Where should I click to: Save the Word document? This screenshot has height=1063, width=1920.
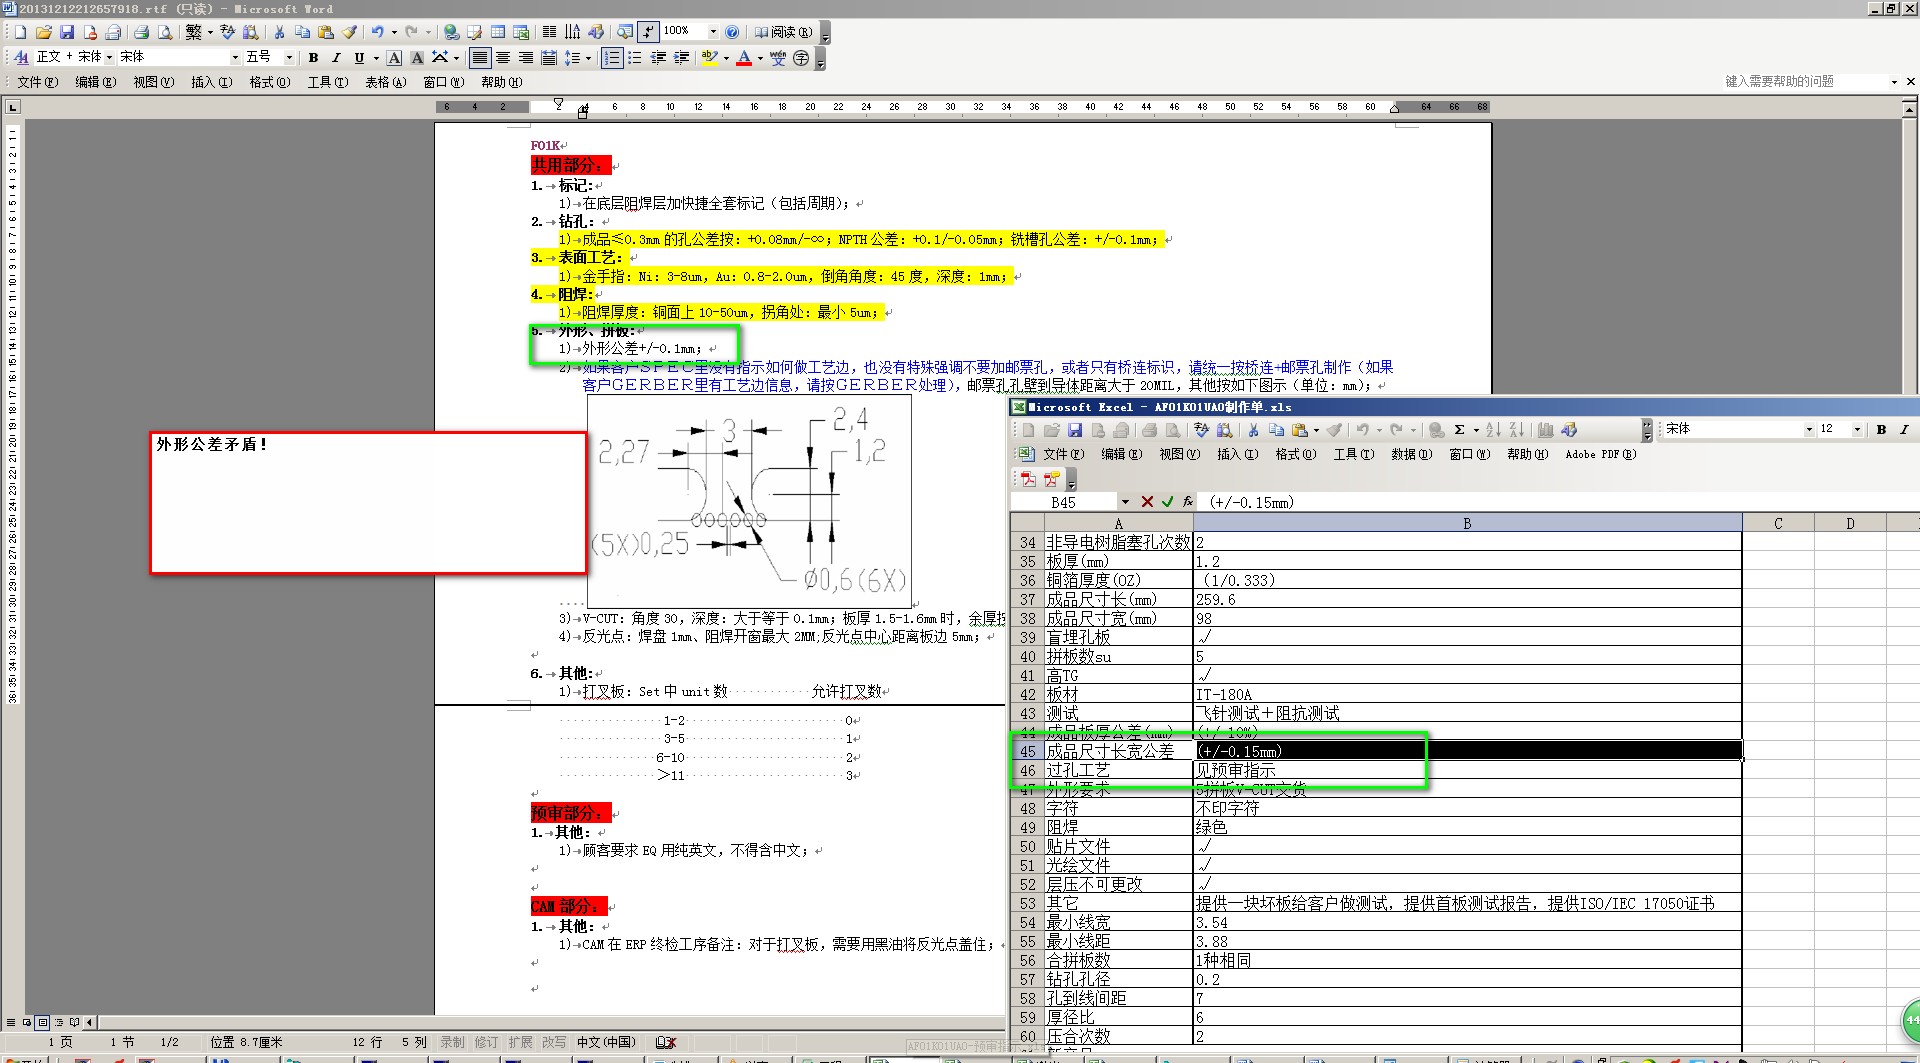[67, 32]
